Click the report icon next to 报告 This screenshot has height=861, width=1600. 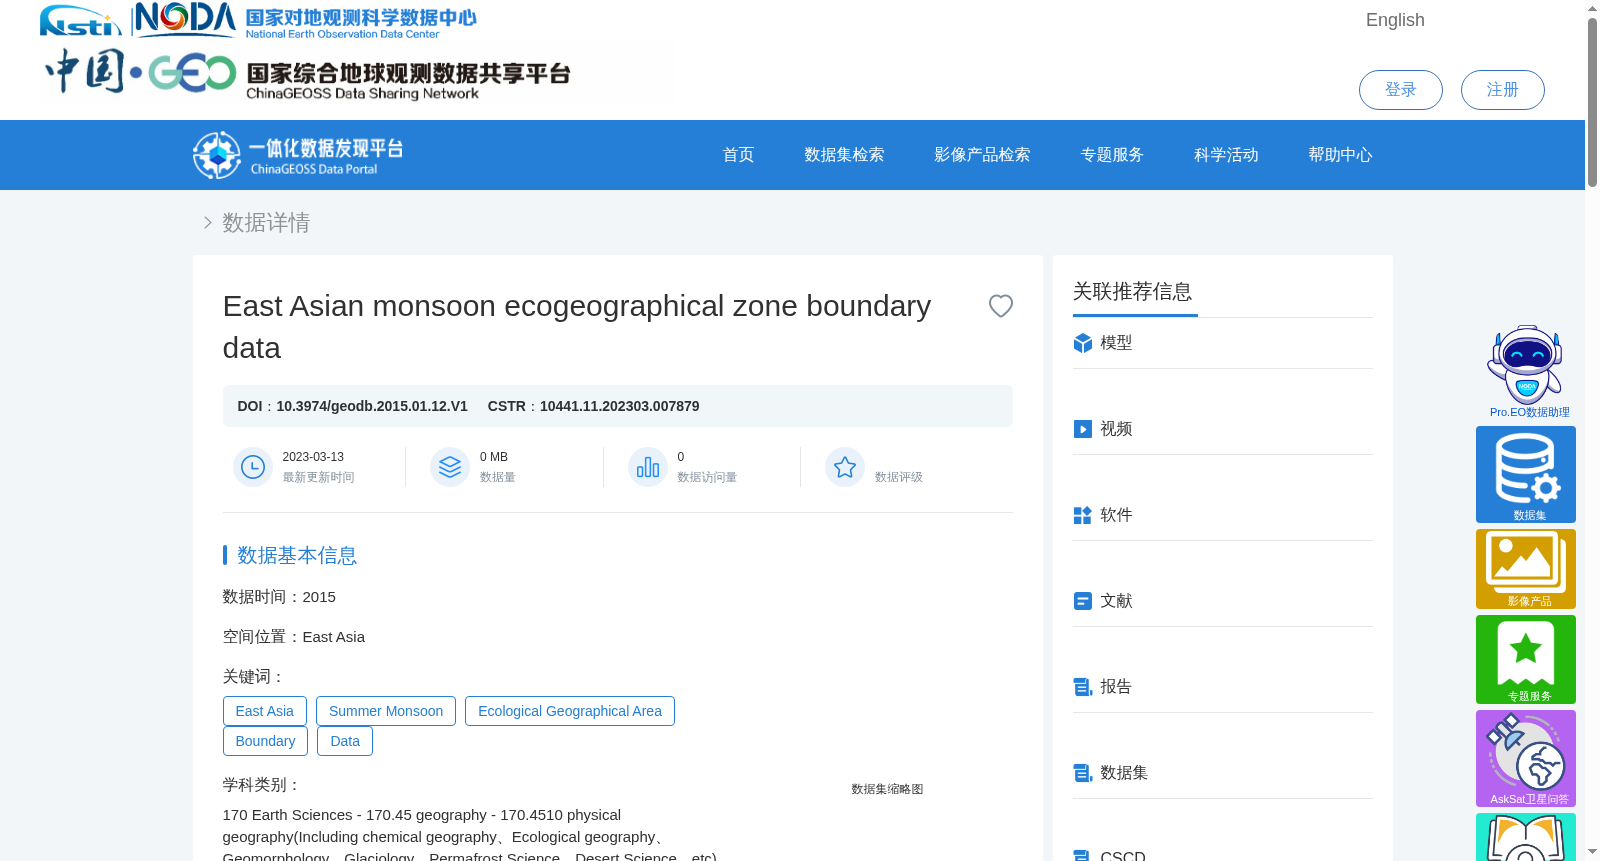(x=1082, y=687)
